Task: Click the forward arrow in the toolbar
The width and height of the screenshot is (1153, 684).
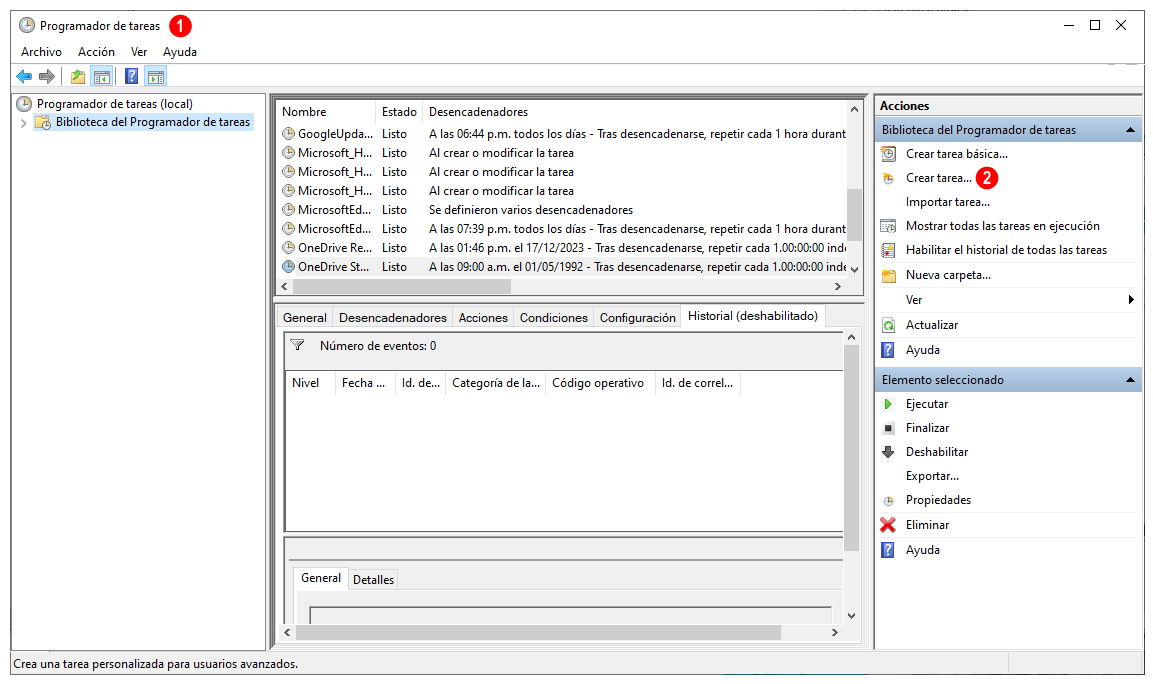Action: coord(47,76)
